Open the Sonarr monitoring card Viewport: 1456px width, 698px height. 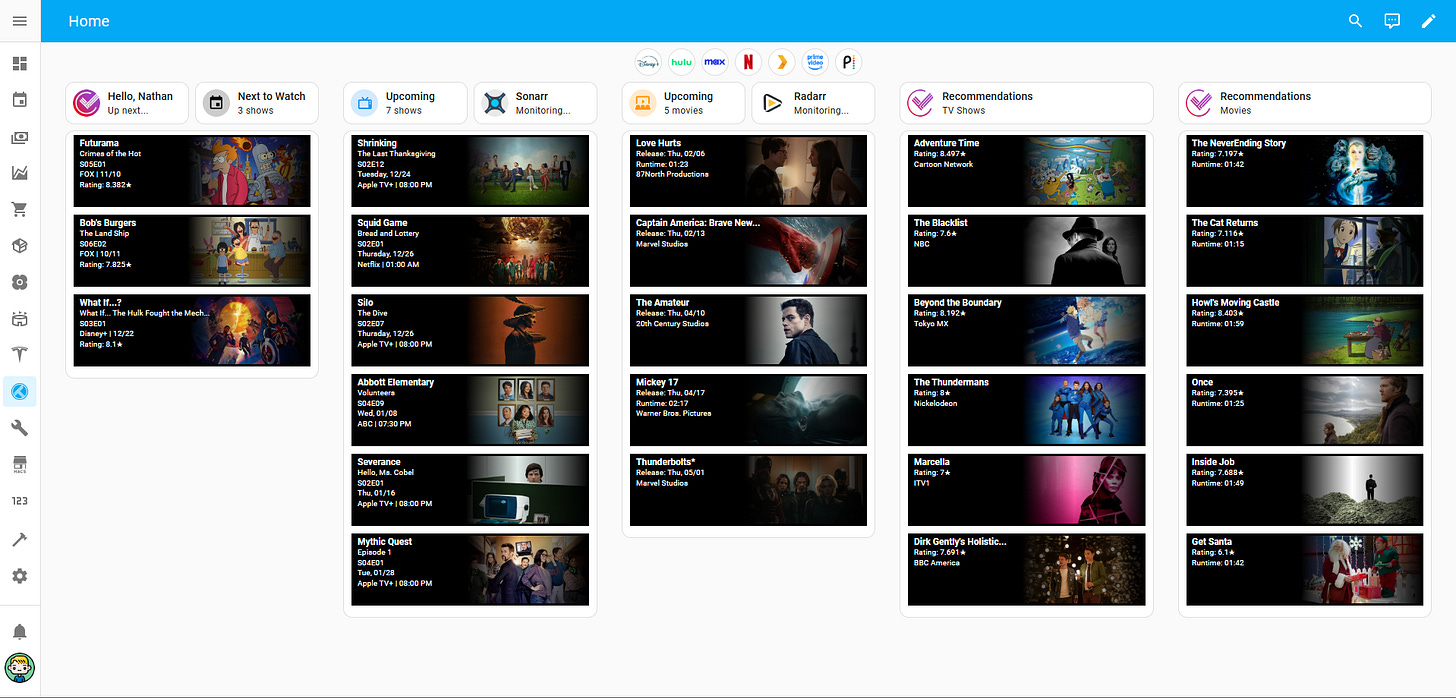click(535, 103)
